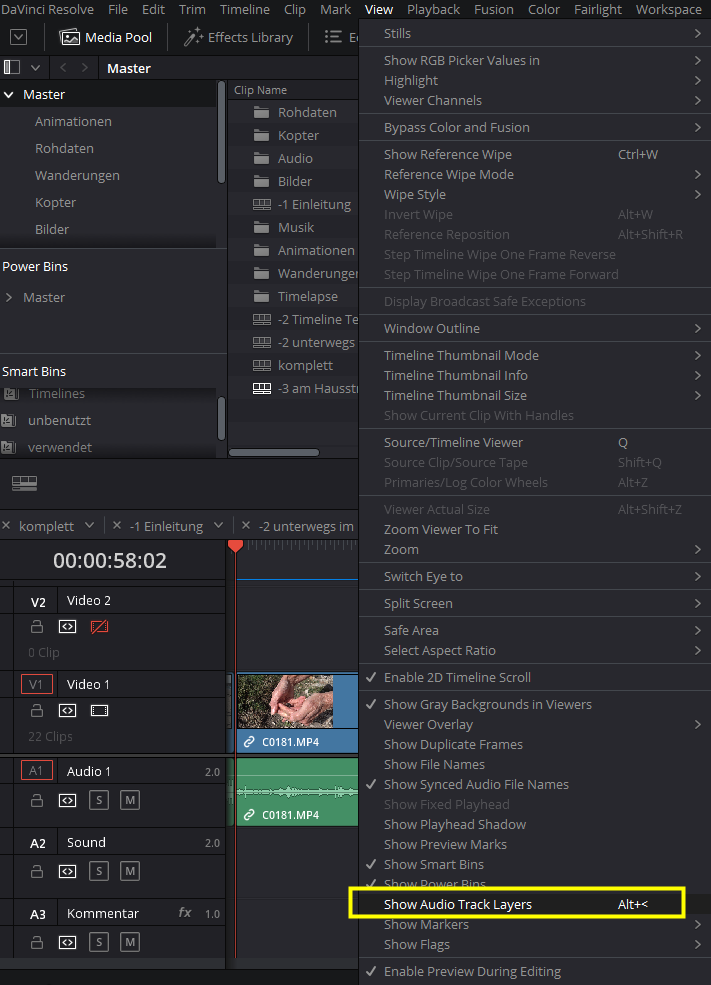Uncheck Show Smart Bins

535,865
